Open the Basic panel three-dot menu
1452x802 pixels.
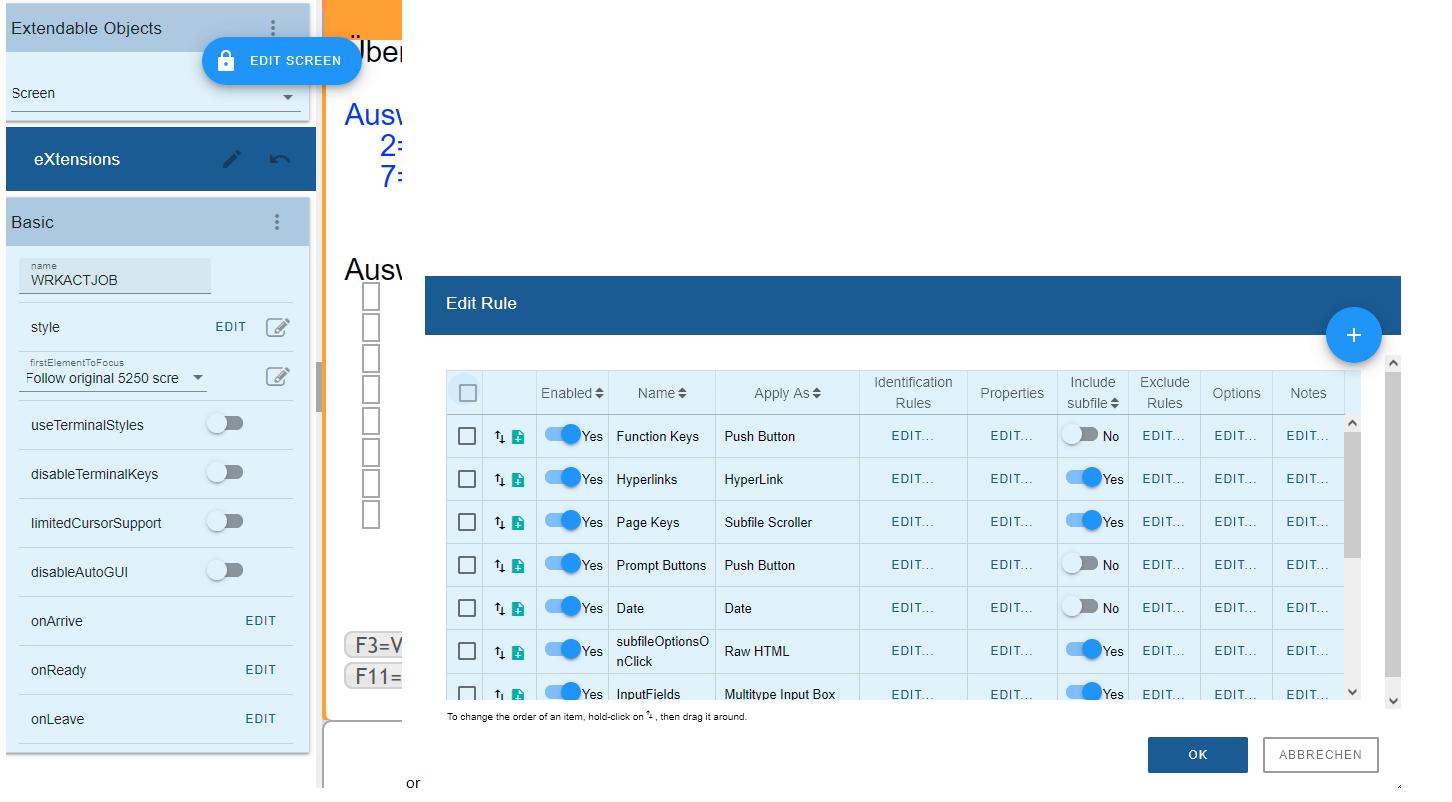point(277,222)
